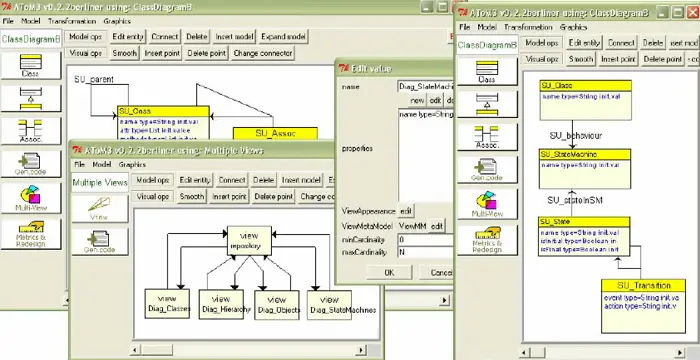Image resolution: width=700 pixels, height=360 pixels.
Task: Open the Transformation menu in left window
Action: coord(72,21)
